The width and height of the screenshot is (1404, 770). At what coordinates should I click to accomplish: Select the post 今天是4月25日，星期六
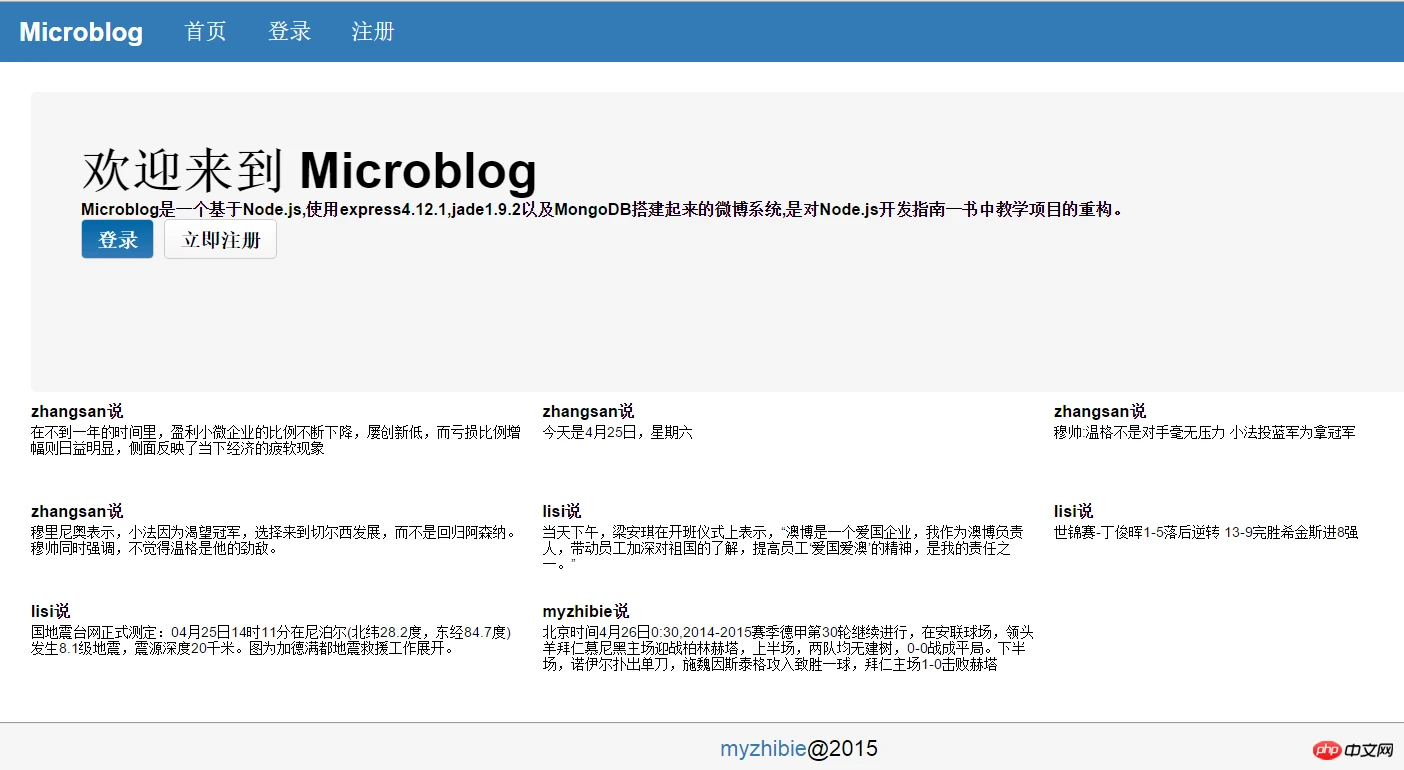pos(617,432)
